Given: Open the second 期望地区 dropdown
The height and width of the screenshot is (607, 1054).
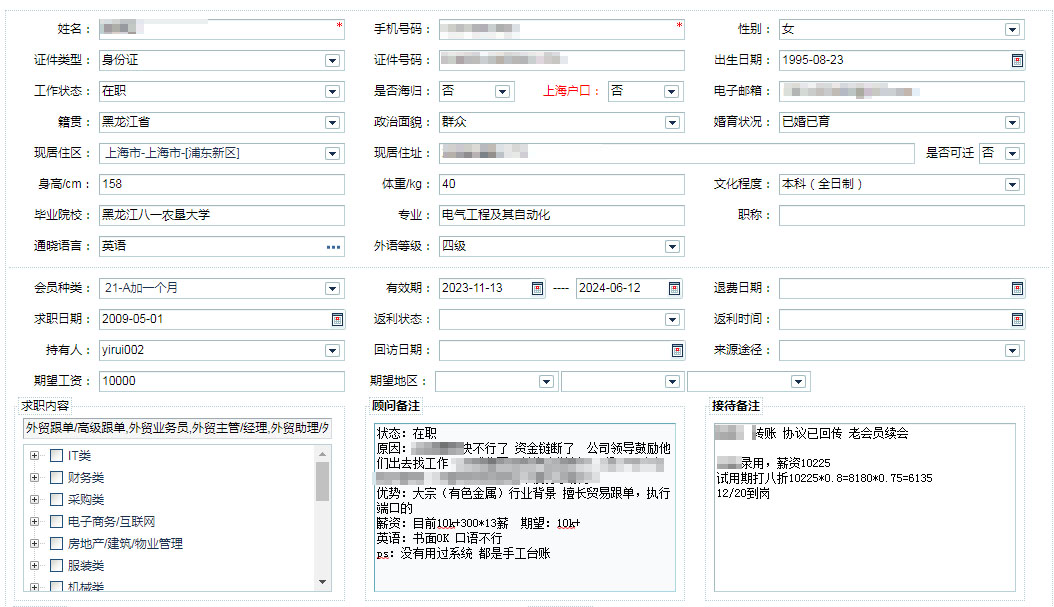Looking at the screenshot, I should [x=672, y=382].
